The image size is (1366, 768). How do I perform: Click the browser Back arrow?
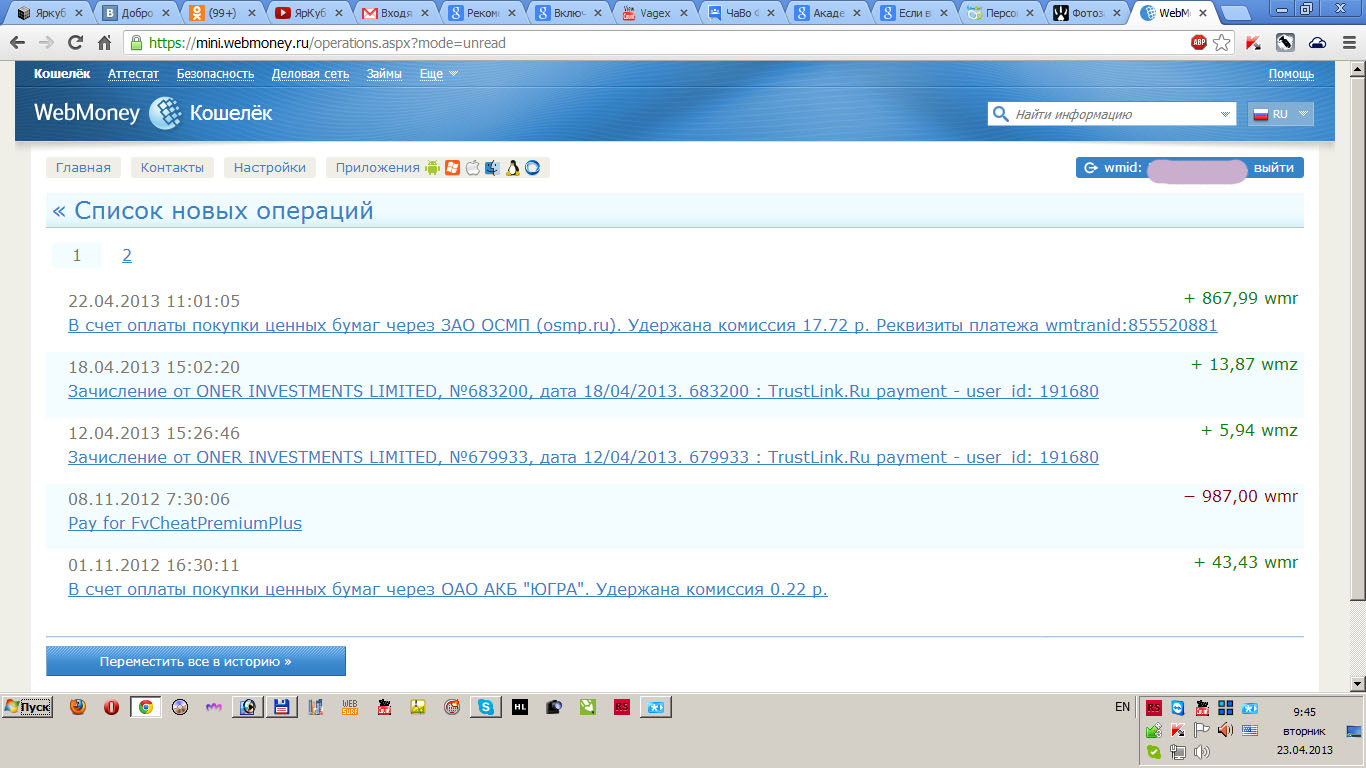point(17,43)
